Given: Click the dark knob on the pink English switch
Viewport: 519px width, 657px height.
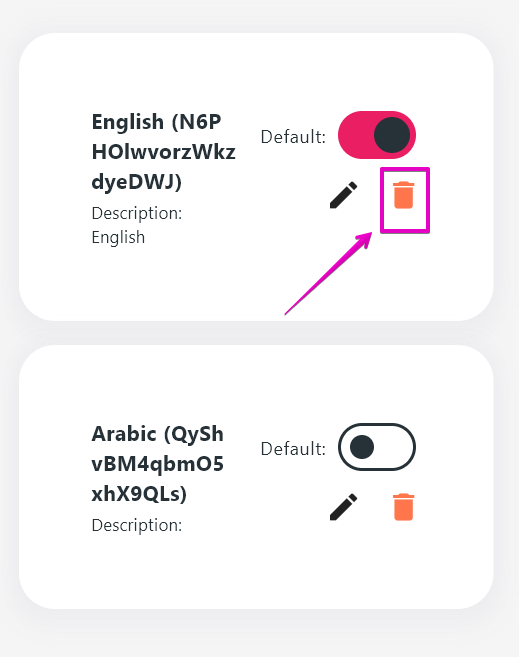Looking at the screenshot, I should click(x=392, y=135).
